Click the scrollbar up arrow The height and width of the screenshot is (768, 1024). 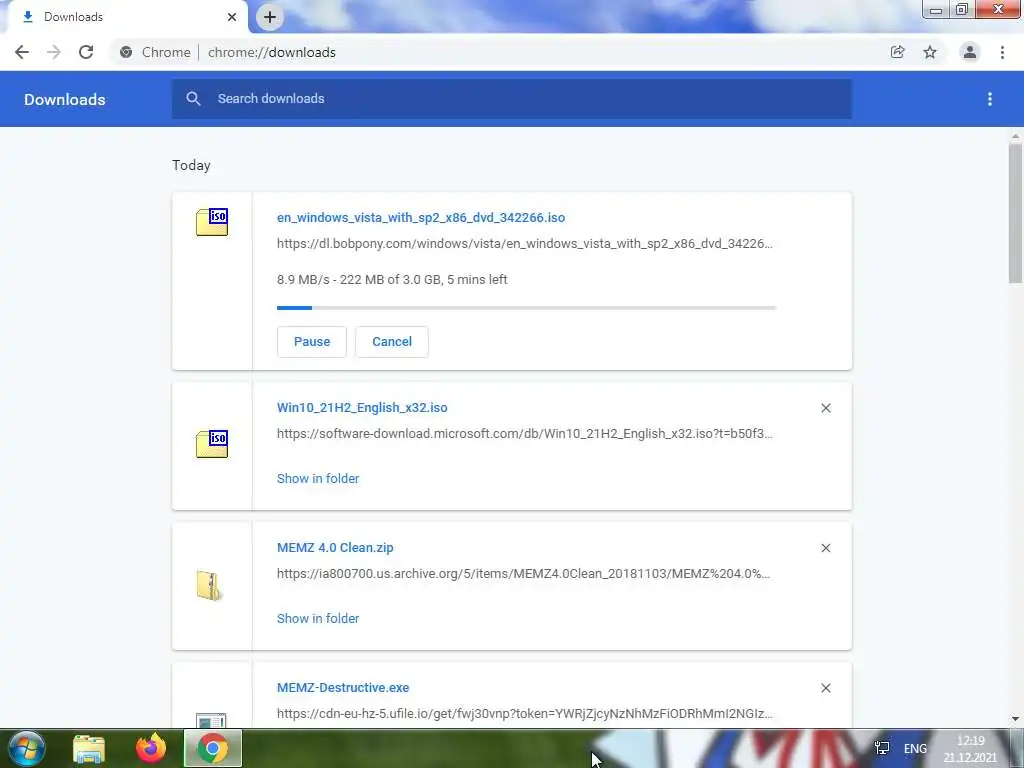tap(1015, 136)
